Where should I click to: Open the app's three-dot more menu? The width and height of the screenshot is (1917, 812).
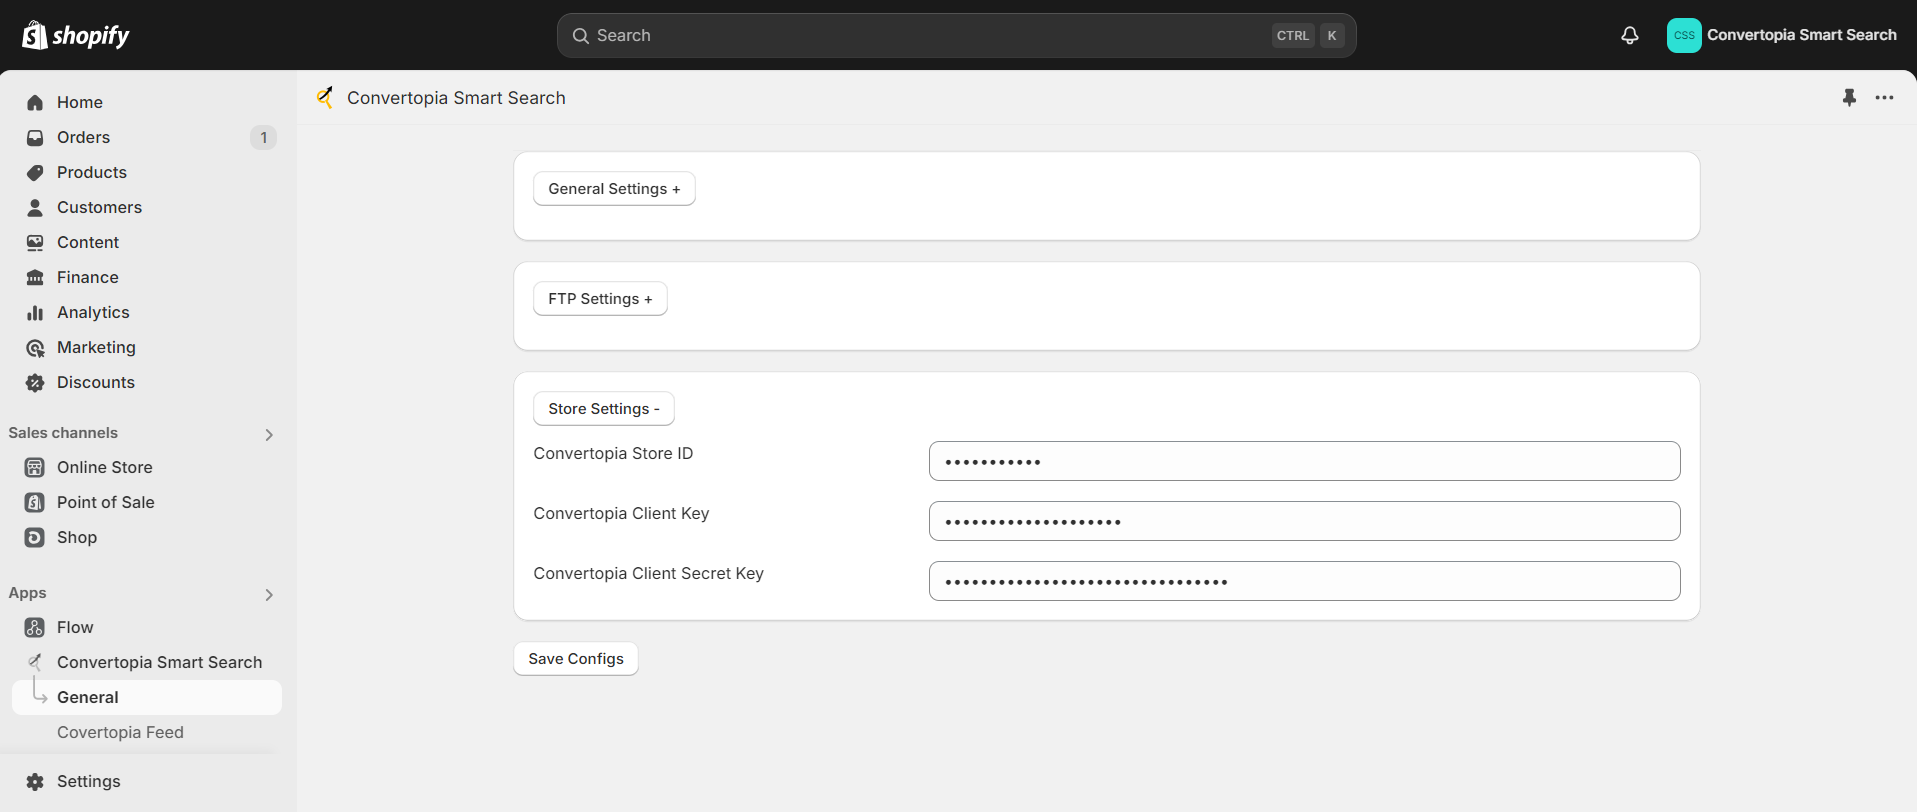1885,97
